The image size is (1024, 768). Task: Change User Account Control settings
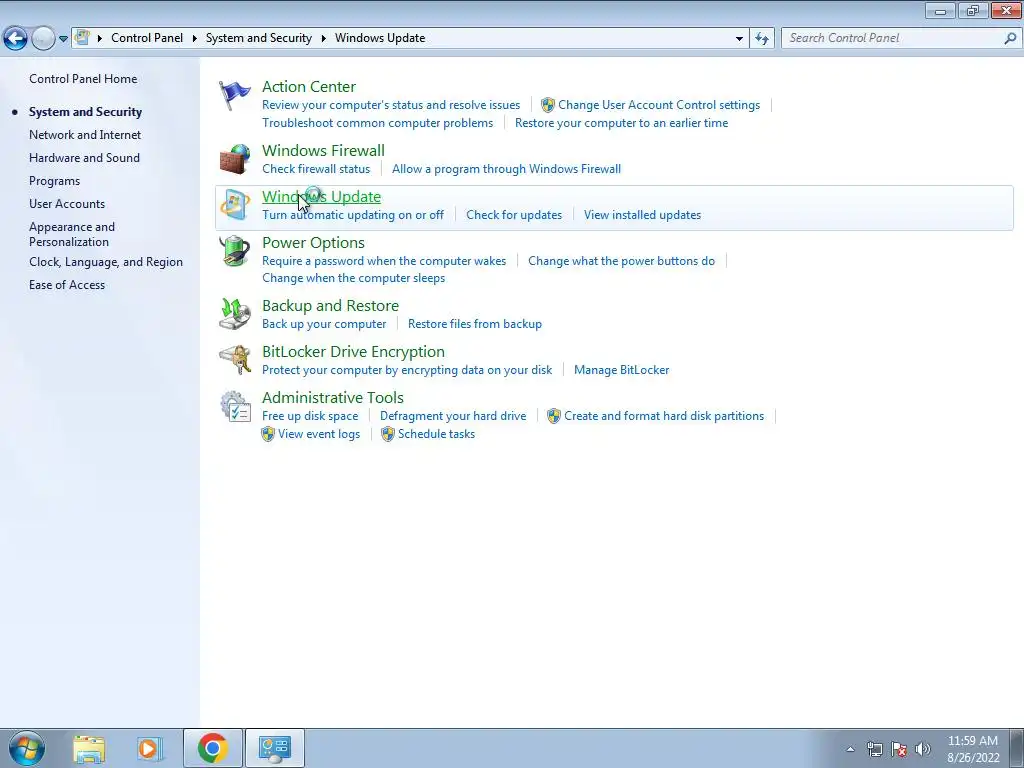pos(659,104)
